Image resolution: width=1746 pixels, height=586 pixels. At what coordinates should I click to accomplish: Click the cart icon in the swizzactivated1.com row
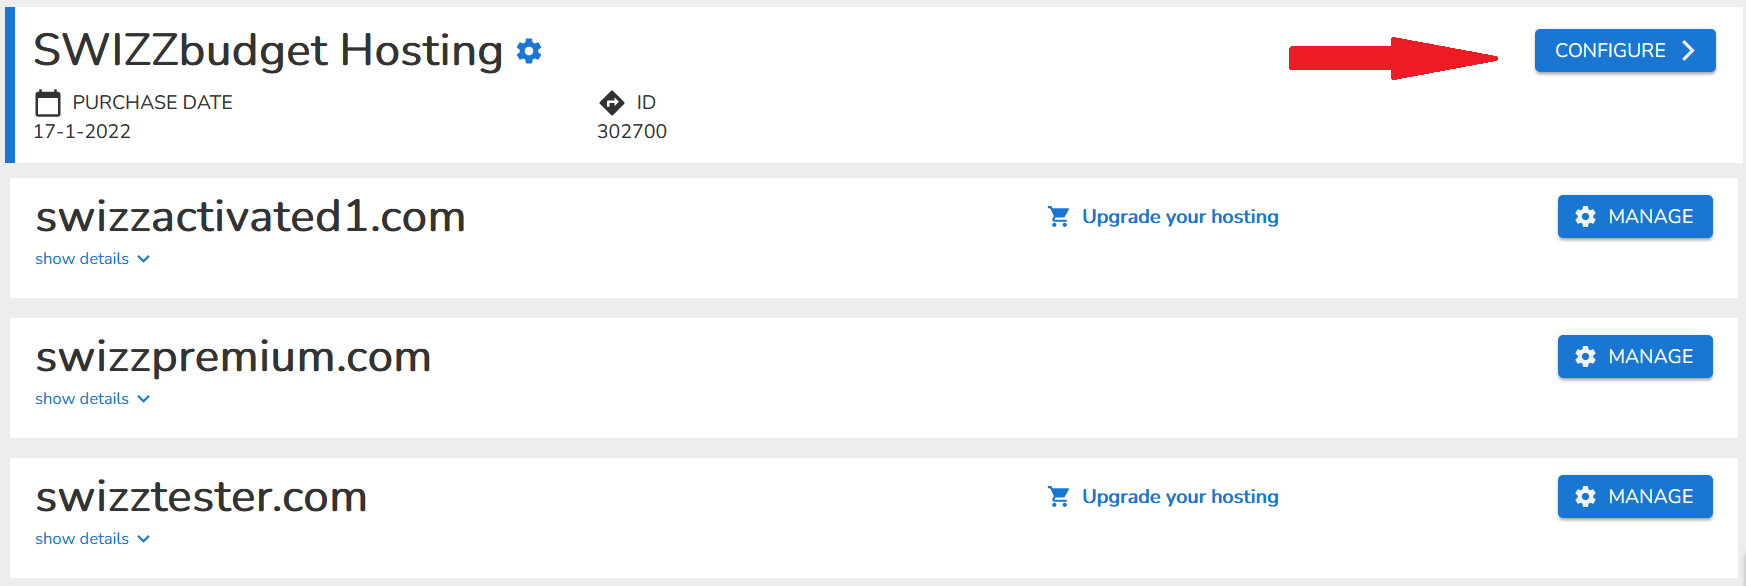pos(1059,217)
